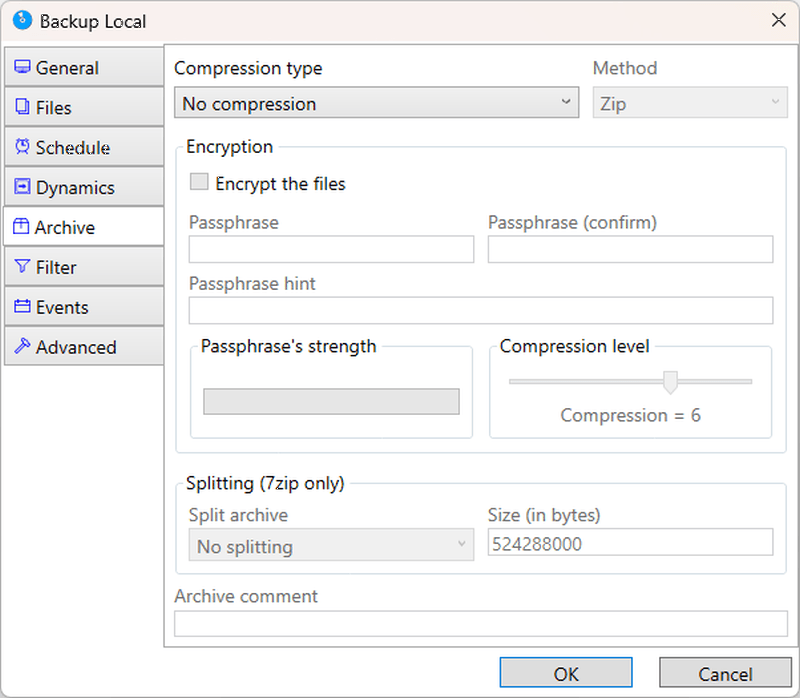Click the Advanced tab hammer icon
The image size is (800, 700).
(22, 345)
